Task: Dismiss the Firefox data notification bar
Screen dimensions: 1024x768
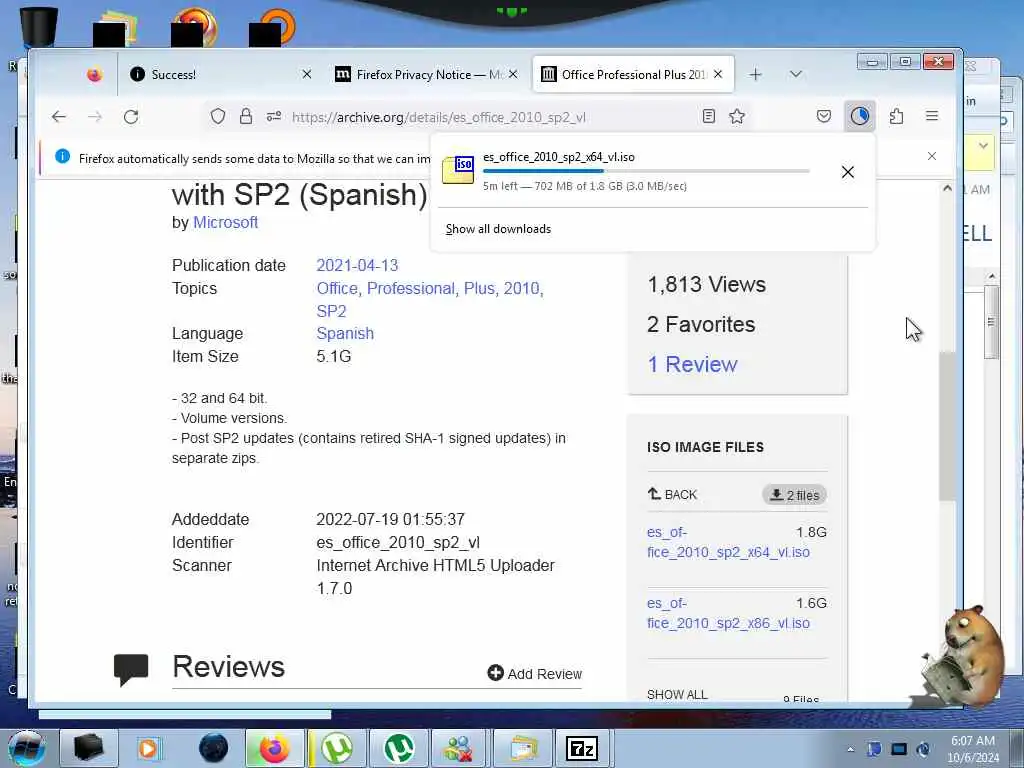Action: coord(932,156)
